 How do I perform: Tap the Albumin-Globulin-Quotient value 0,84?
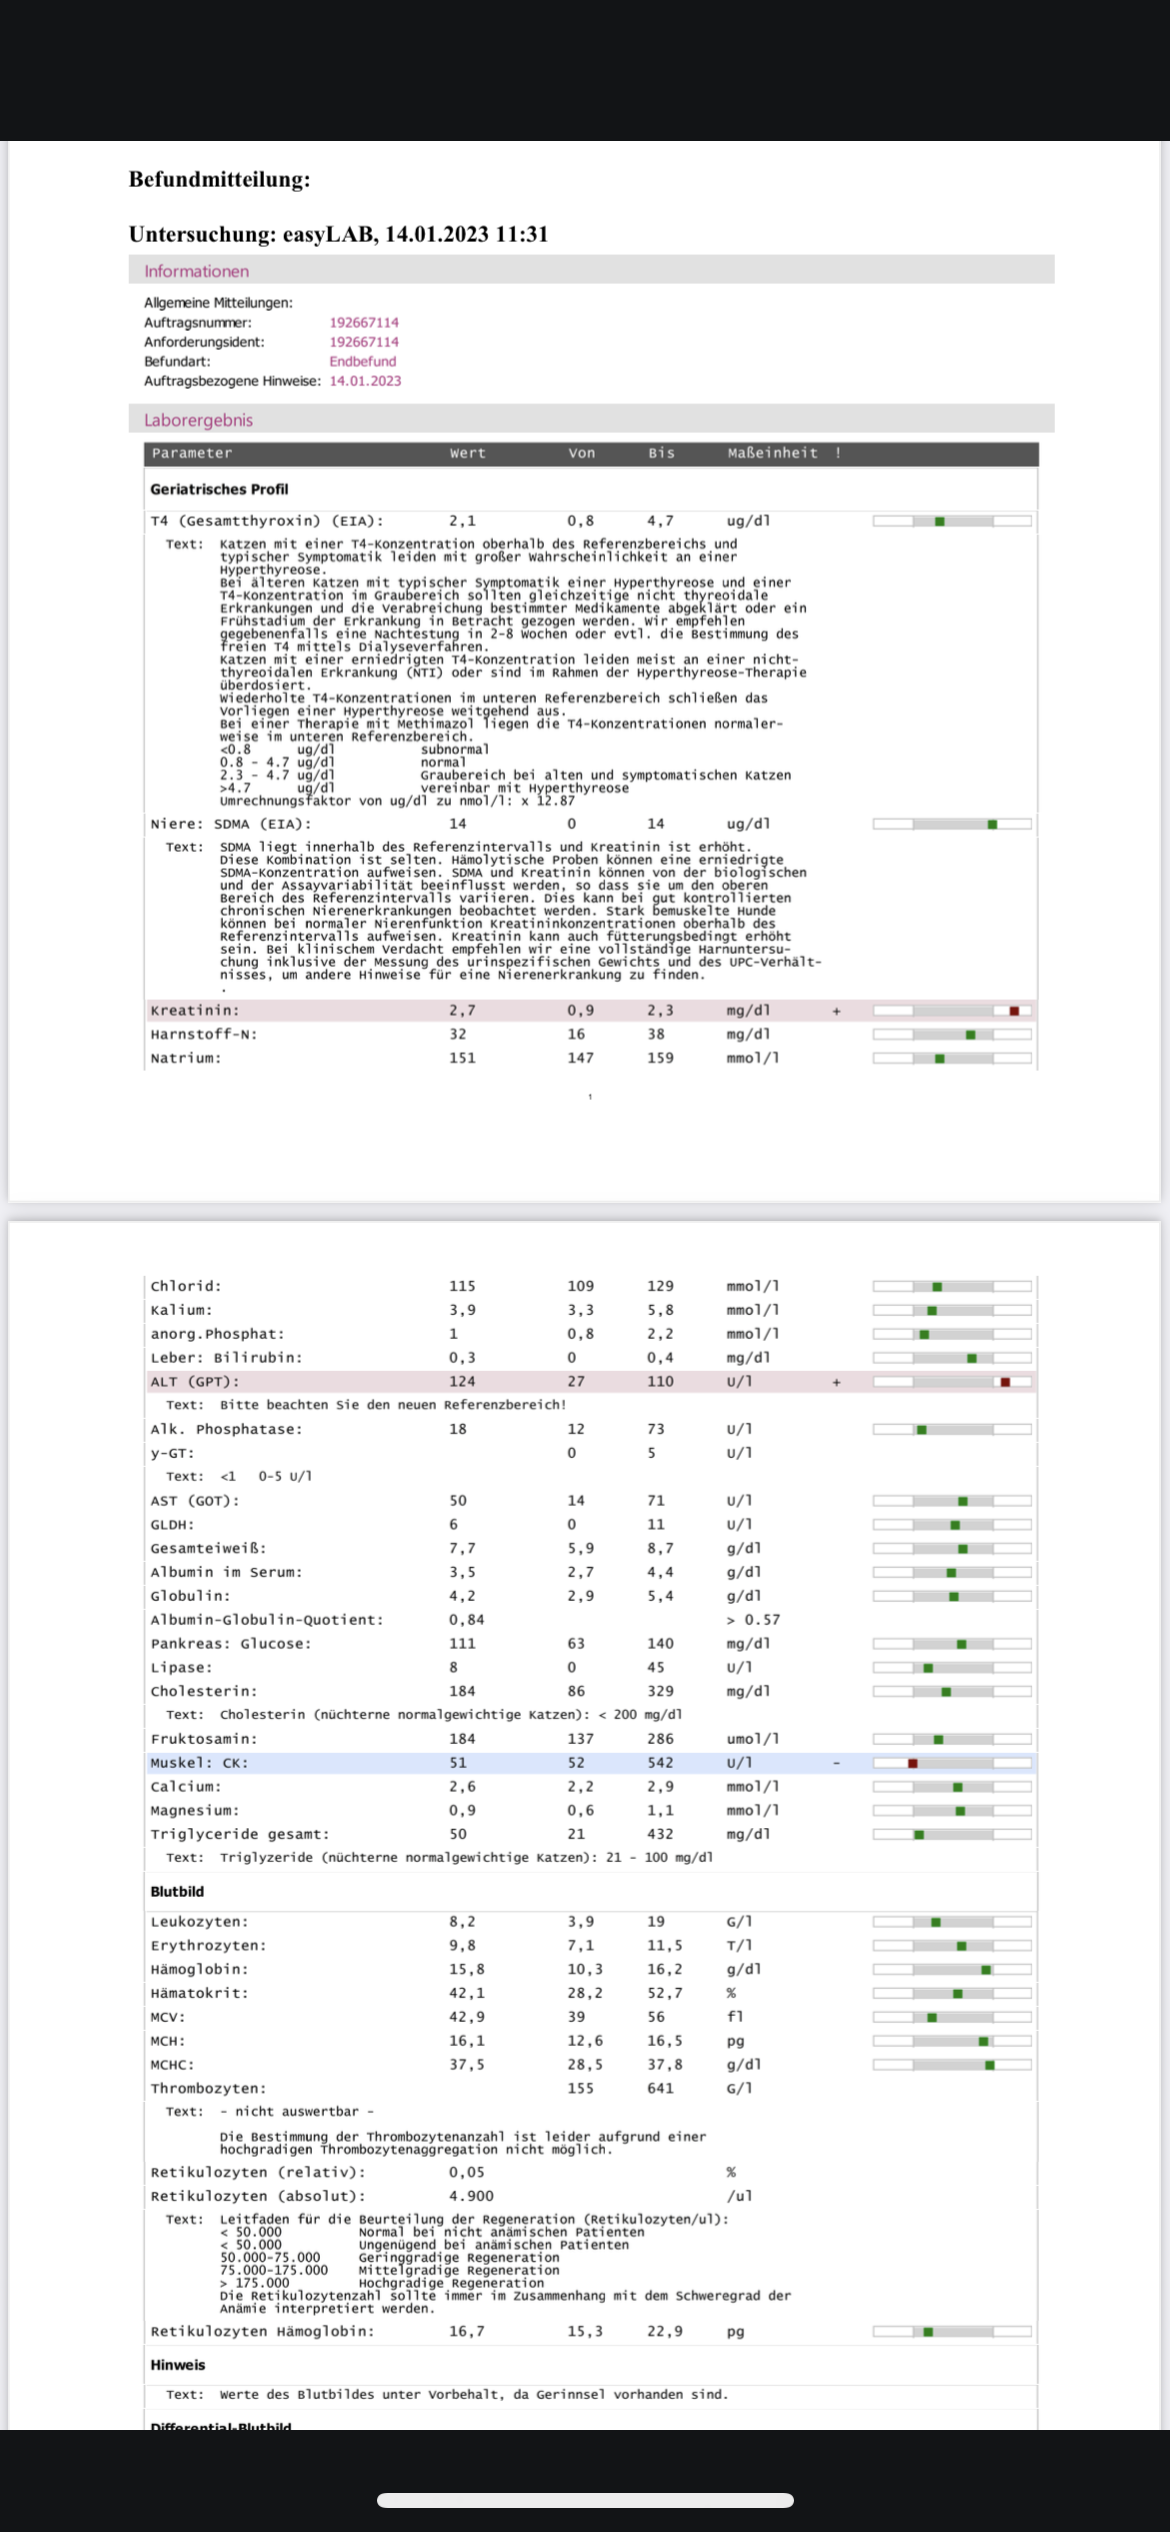pyautogui.click(x=467, y=1620)
